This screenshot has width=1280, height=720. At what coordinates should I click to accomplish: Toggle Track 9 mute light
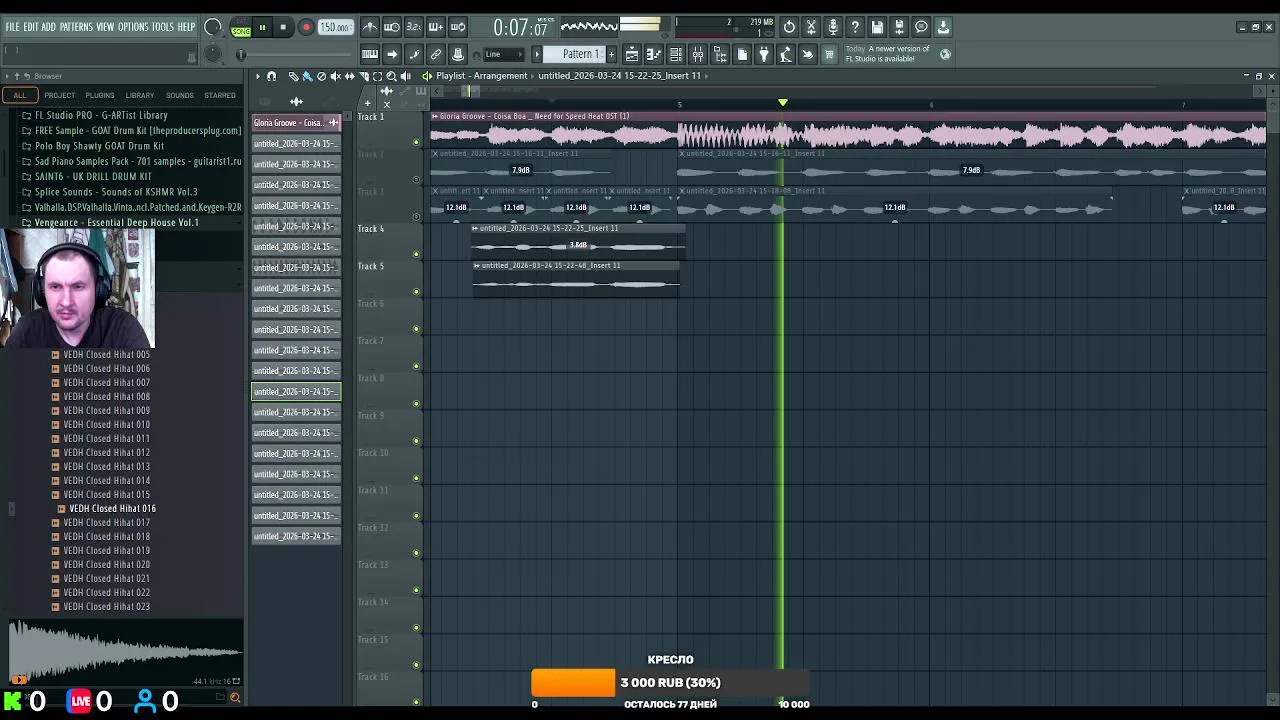417,441
